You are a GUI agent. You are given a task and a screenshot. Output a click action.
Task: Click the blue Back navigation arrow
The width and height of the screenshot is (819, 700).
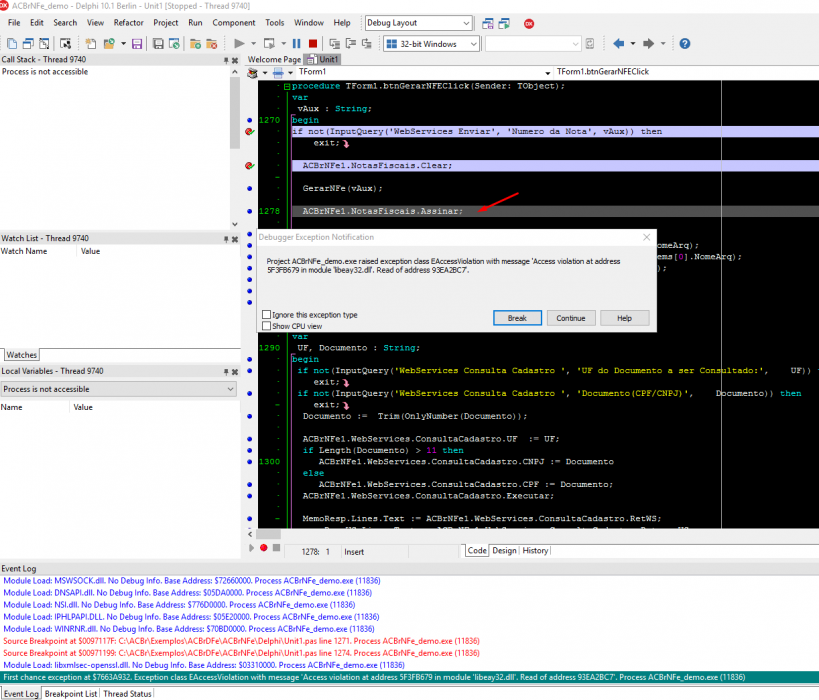pyautogui.click(x=618, y=44)
